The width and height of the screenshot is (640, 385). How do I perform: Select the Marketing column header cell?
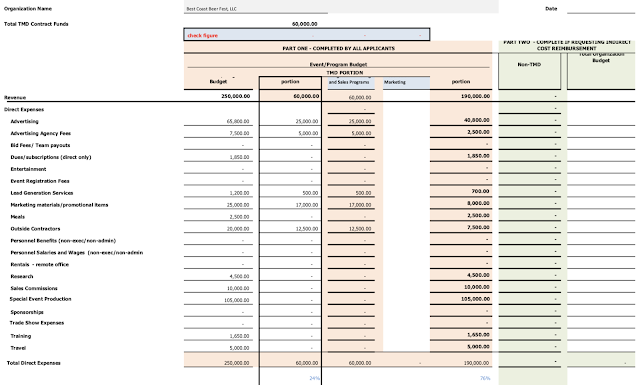tap(406, 82)
